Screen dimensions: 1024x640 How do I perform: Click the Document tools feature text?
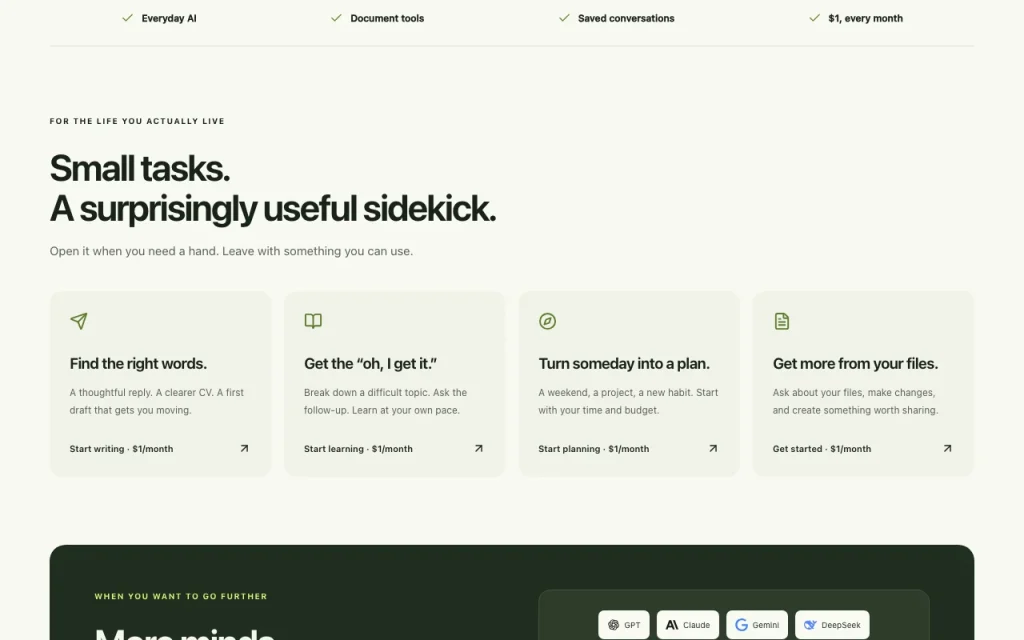pyautogui.click(x=387, y=18)
